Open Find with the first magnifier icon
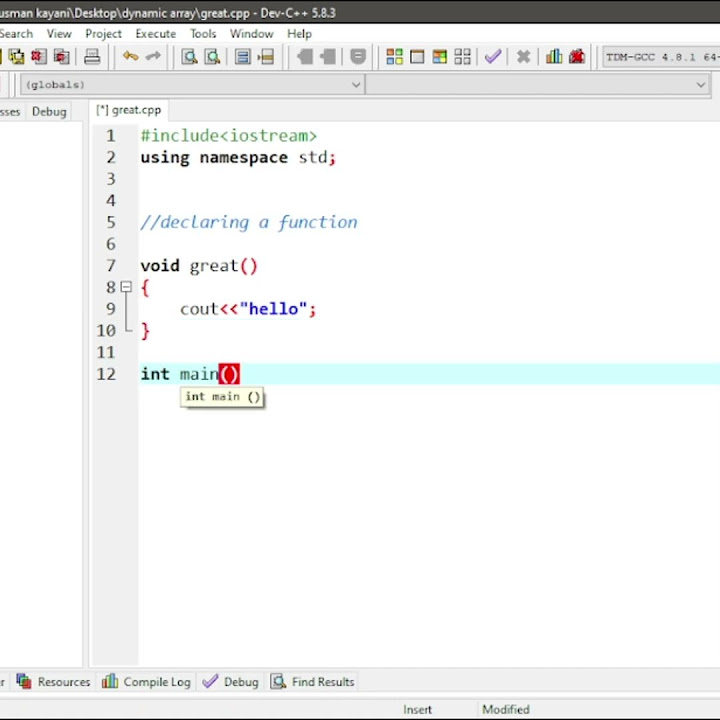The image size is (720, 720). 189,57
